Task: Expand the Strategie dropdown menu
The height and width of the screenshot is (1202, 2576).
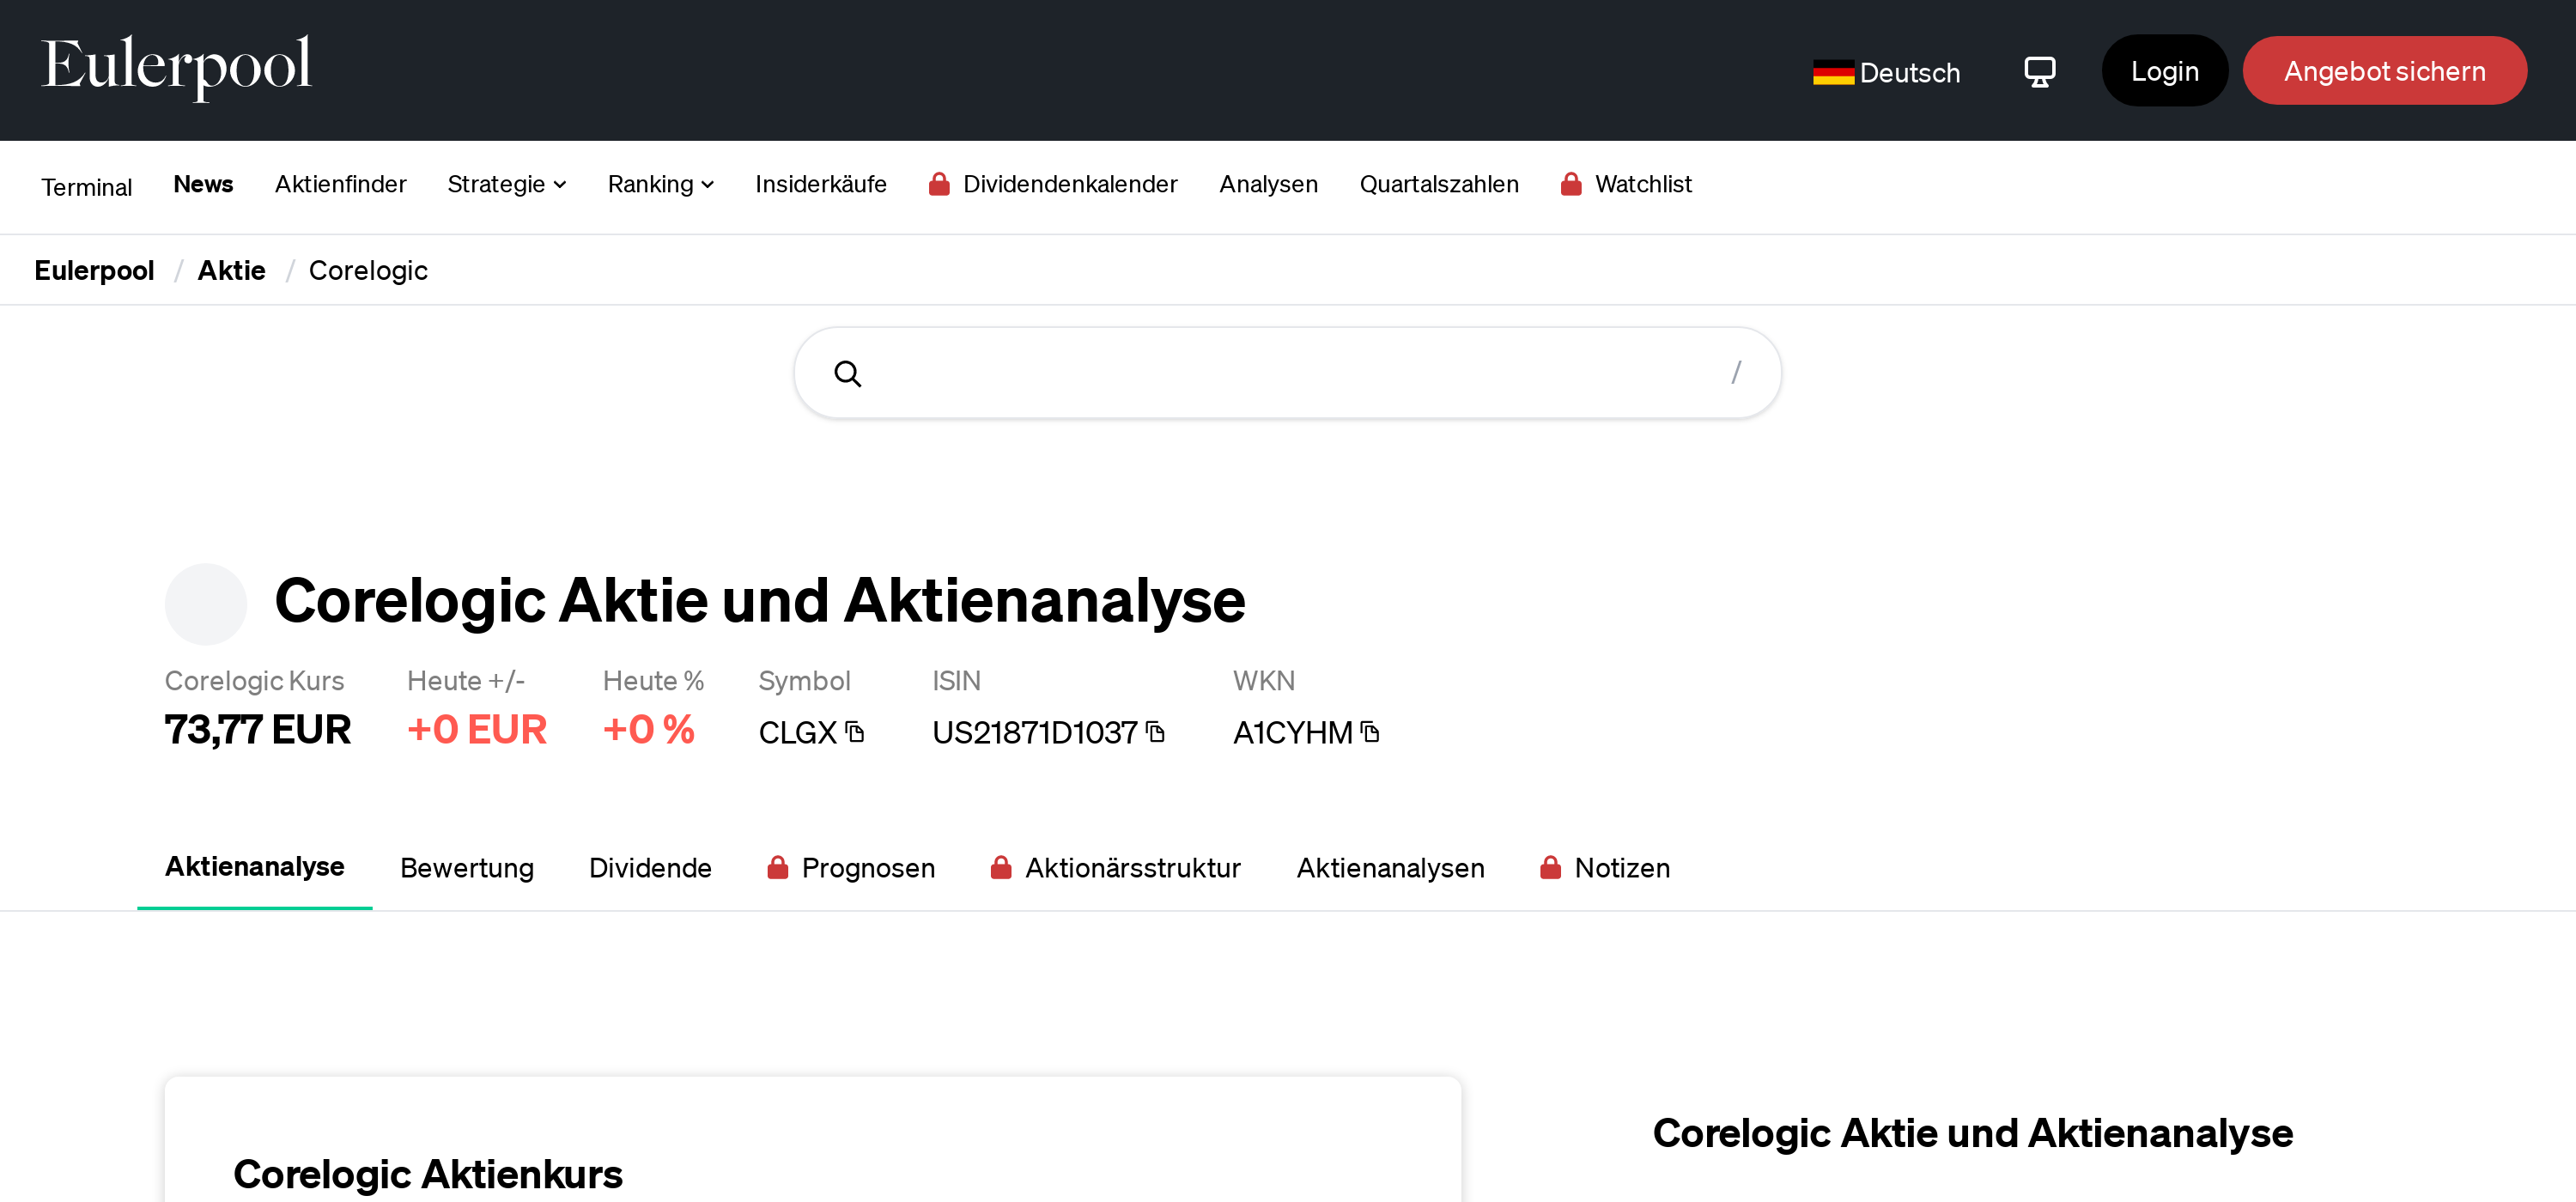Action: (x=506, y=184)
